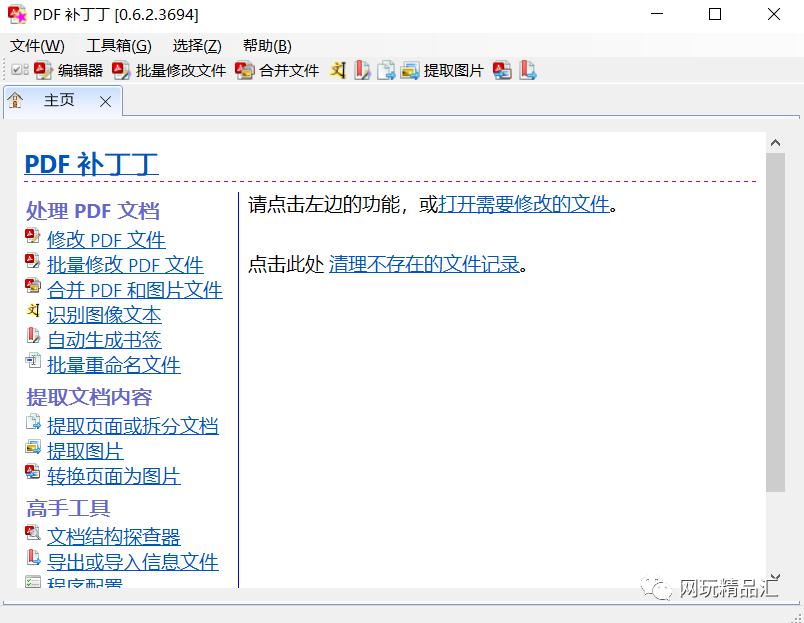
Task: Click the icon beside 提取页面或拆分文档
Action: [x=33, y=422]
